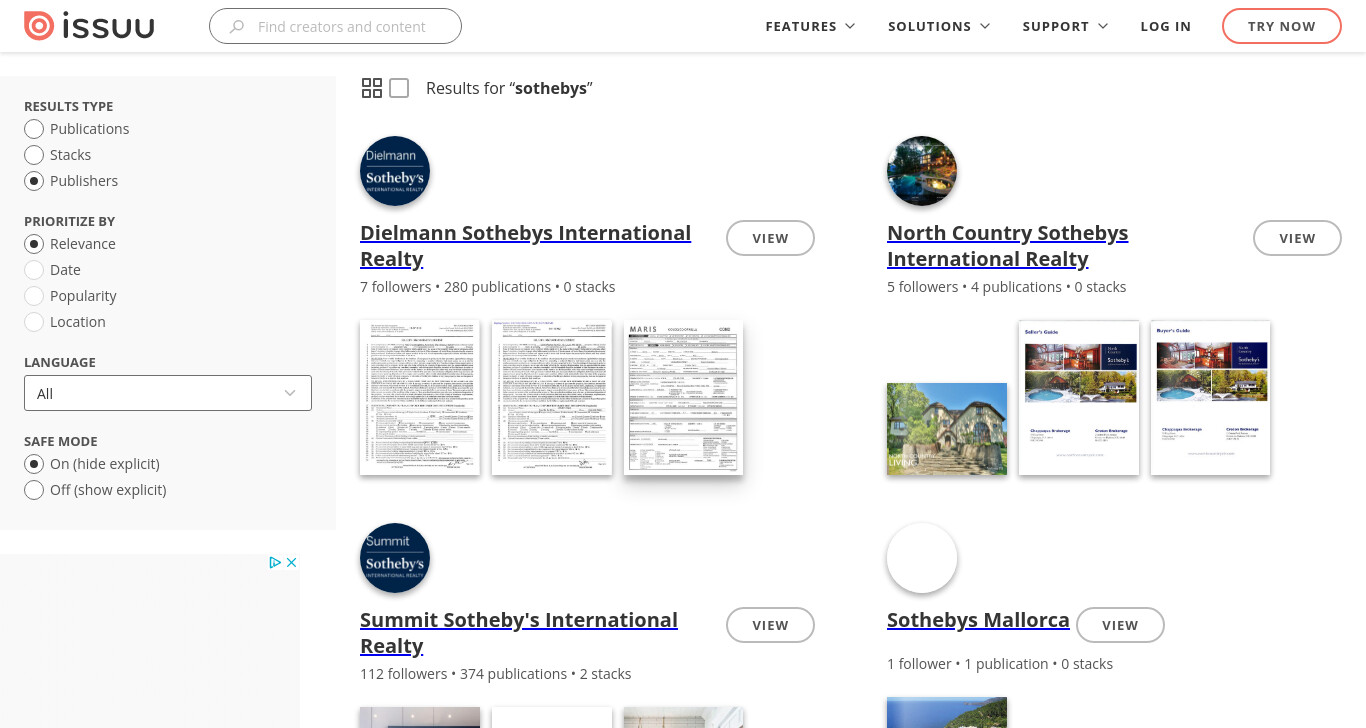Open North Country Living house thumbnail

[947, 429]
